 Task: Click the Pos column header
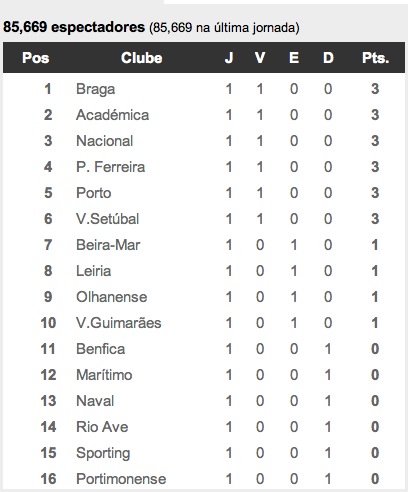(36, 58)
